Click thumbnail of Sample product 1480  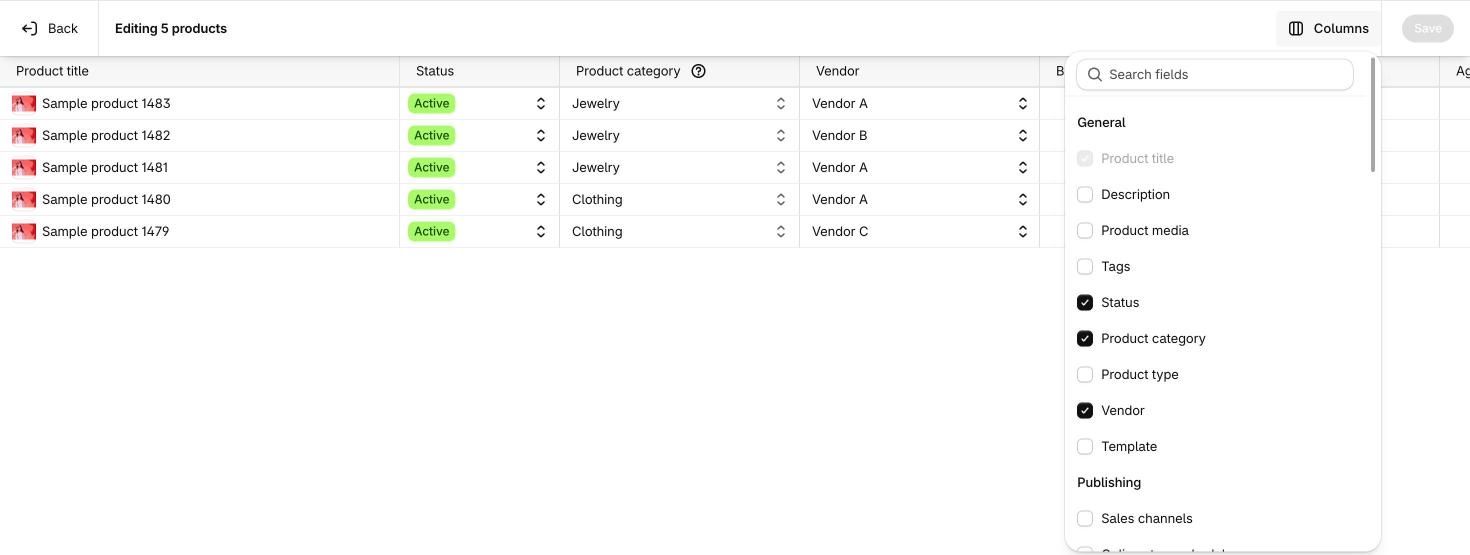(24, 199)
